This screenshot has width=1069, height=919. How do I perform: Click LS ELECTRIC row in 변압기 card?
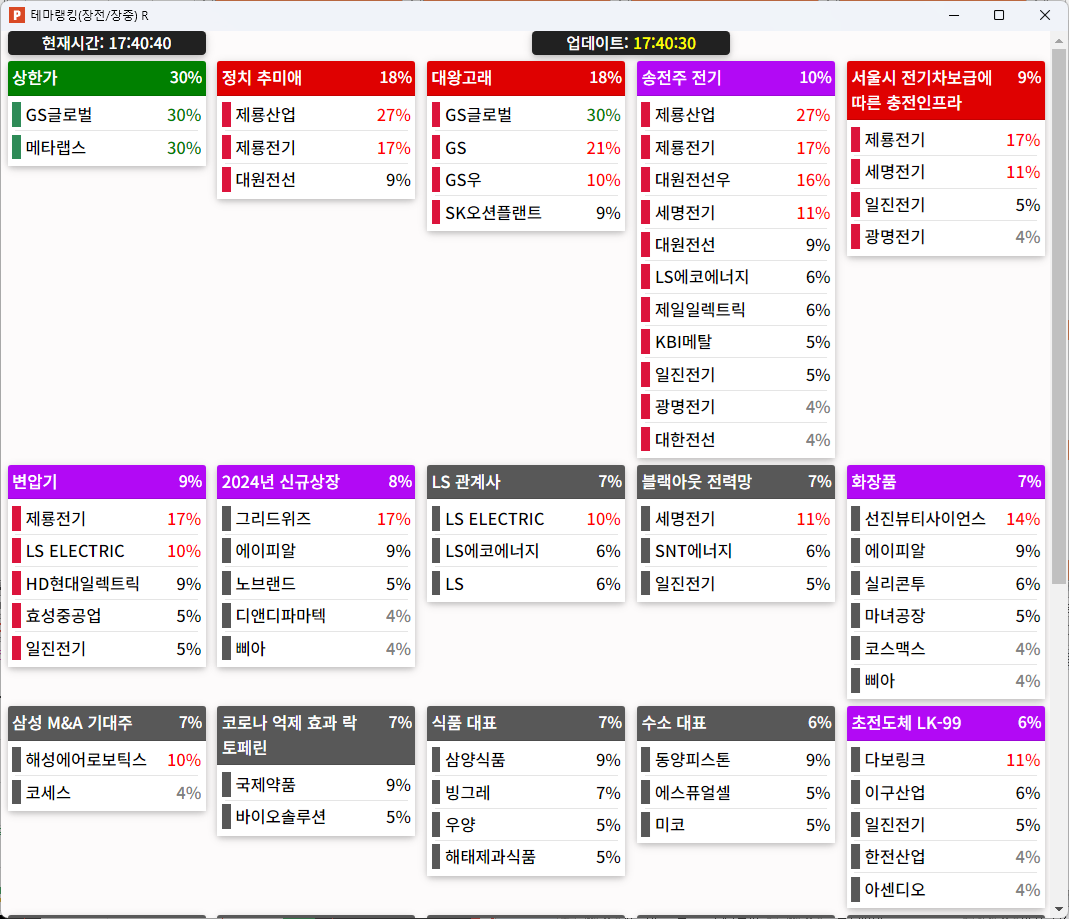107,552
